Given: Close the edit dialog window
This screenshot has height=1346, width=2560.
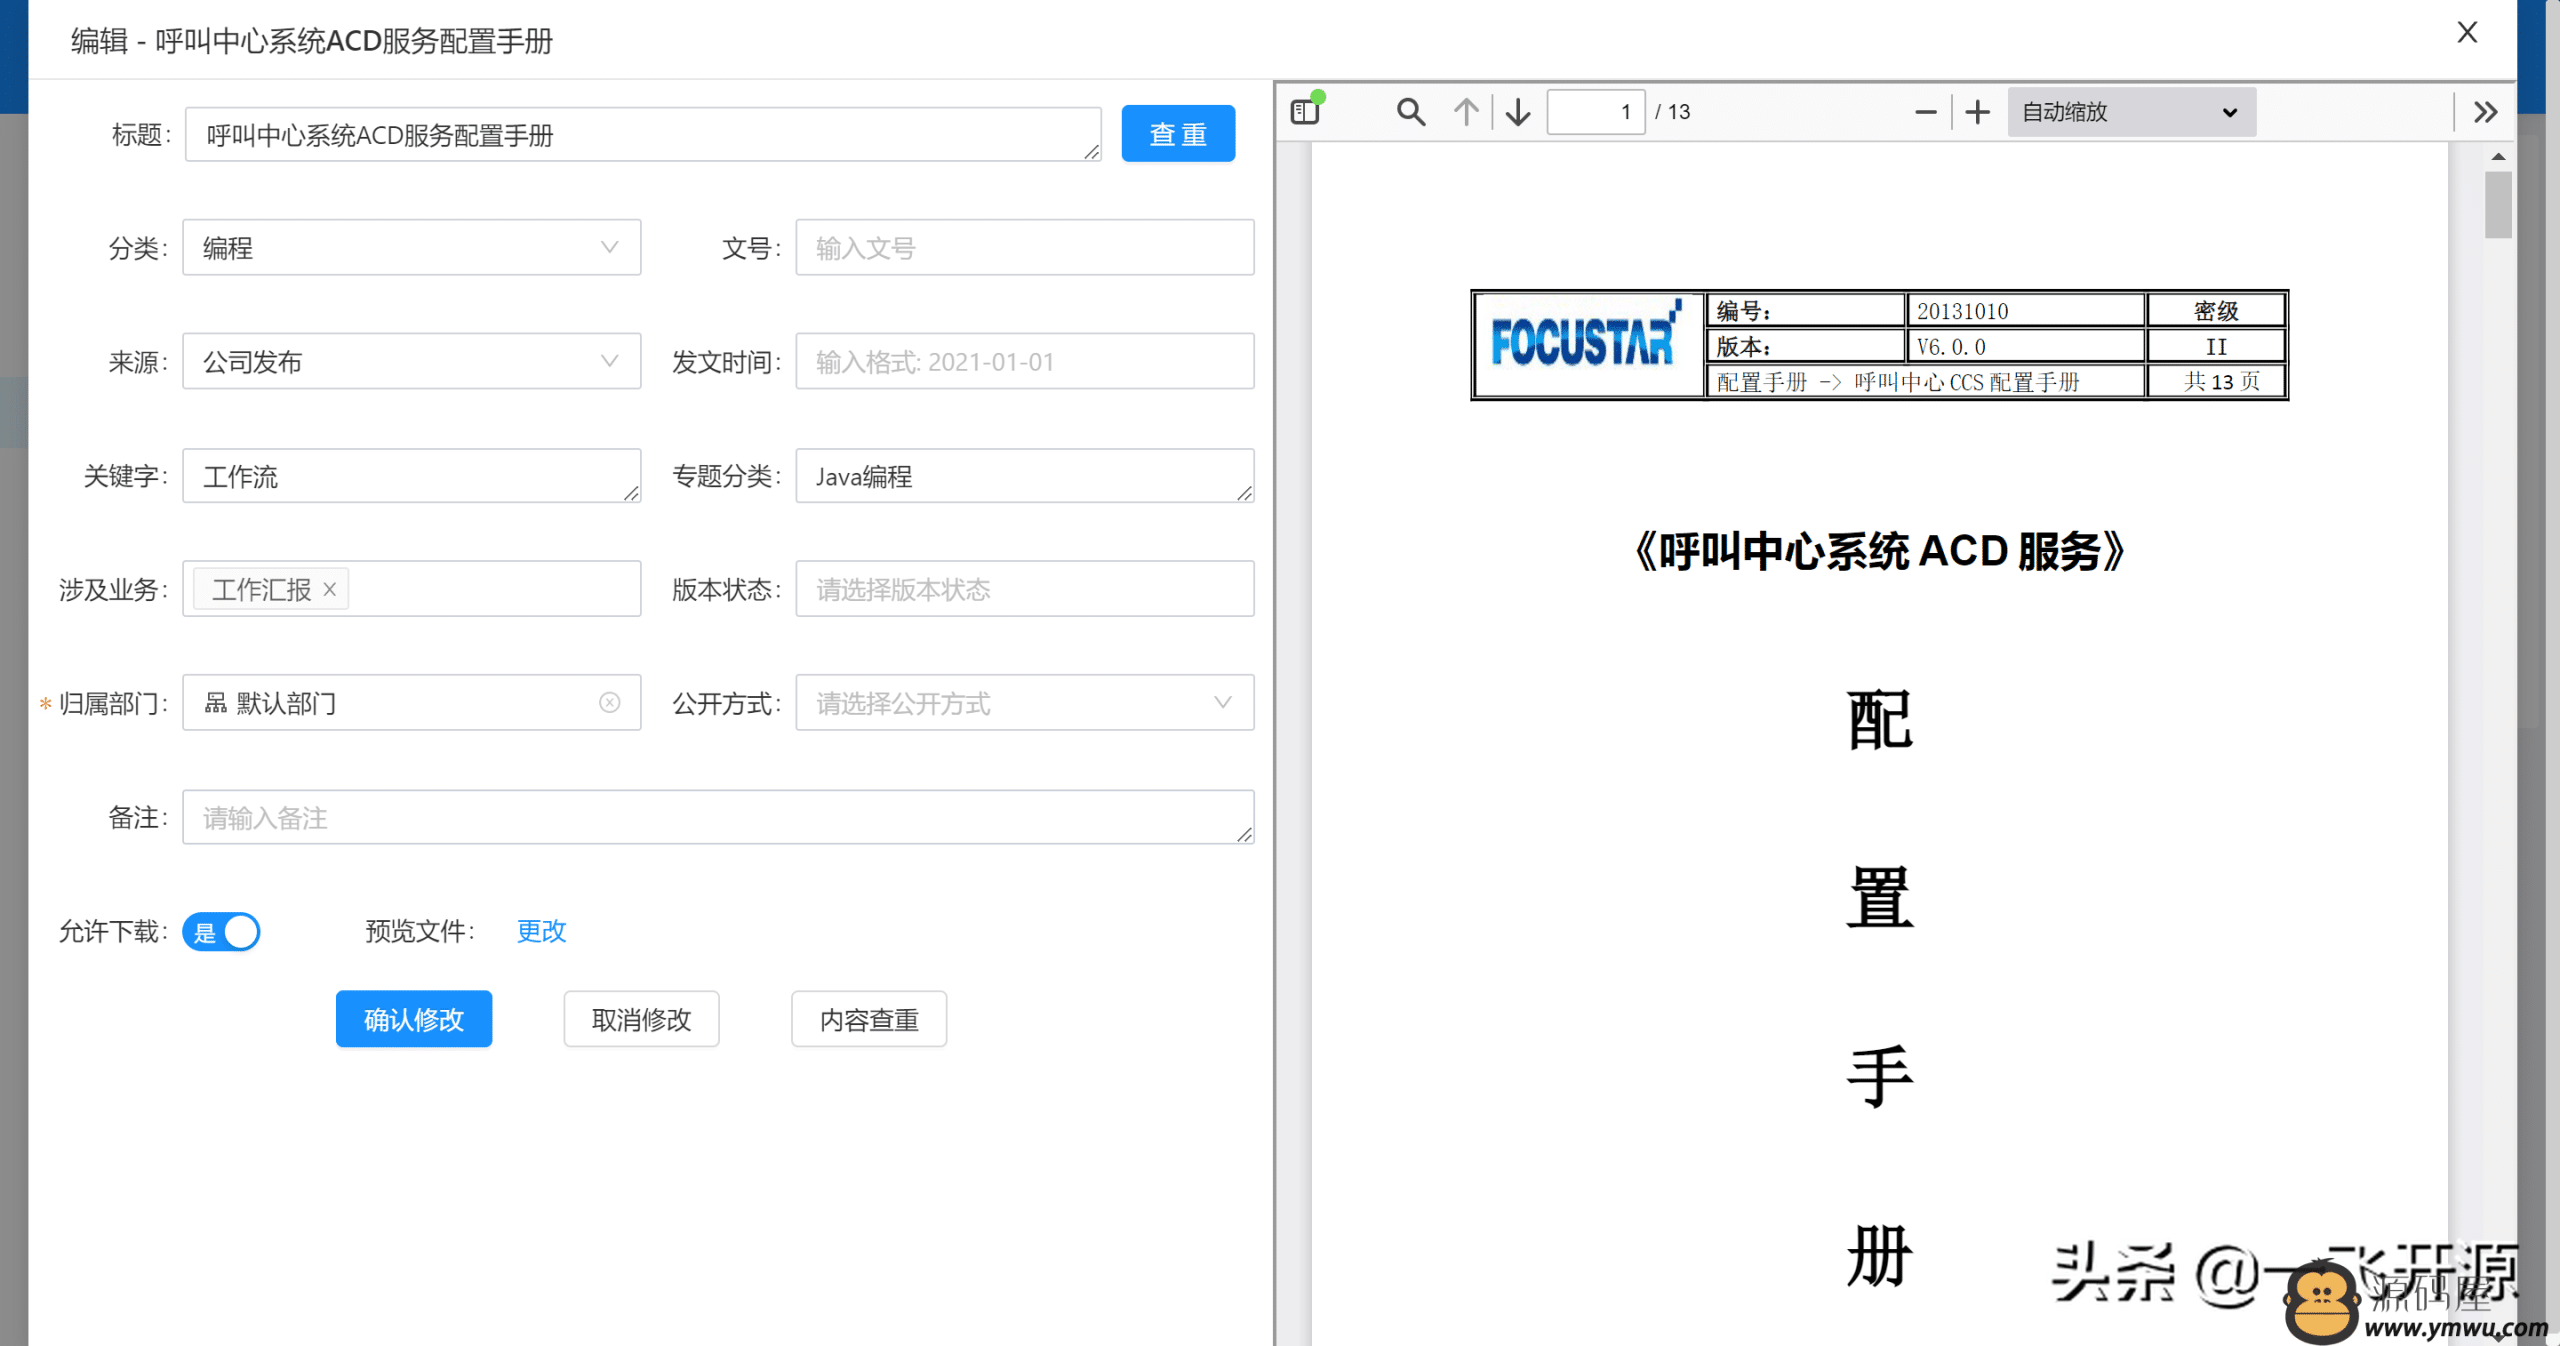Looking at the screenshot, I should 2467,33.
